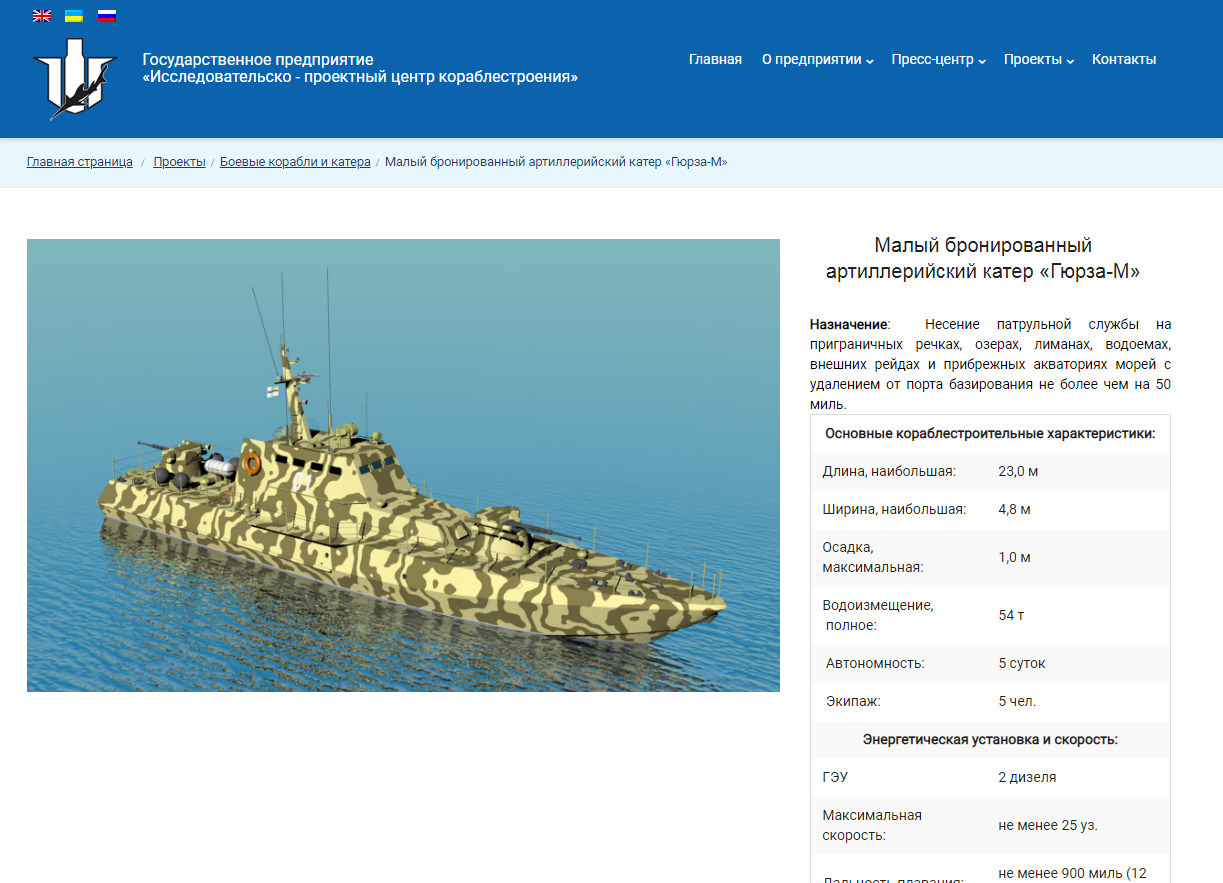Click the Осадка, максимальная label
The image size is (1223, 883).
coord(872,557)
